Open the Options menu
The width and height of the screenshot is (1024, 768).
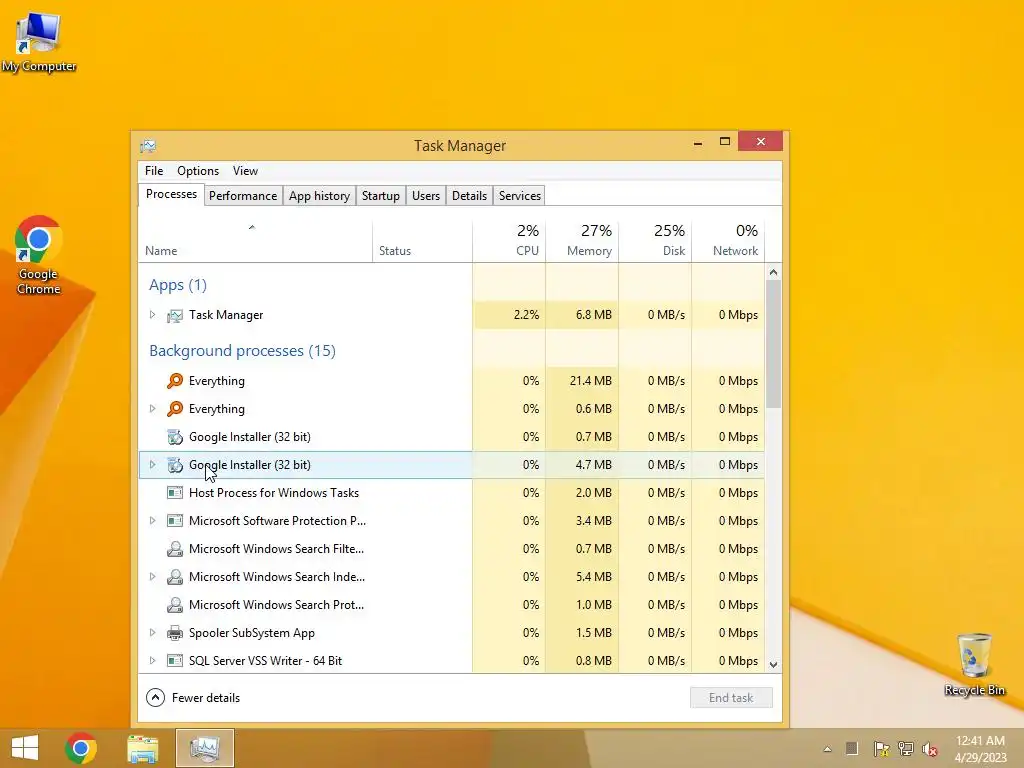[198, 171]
